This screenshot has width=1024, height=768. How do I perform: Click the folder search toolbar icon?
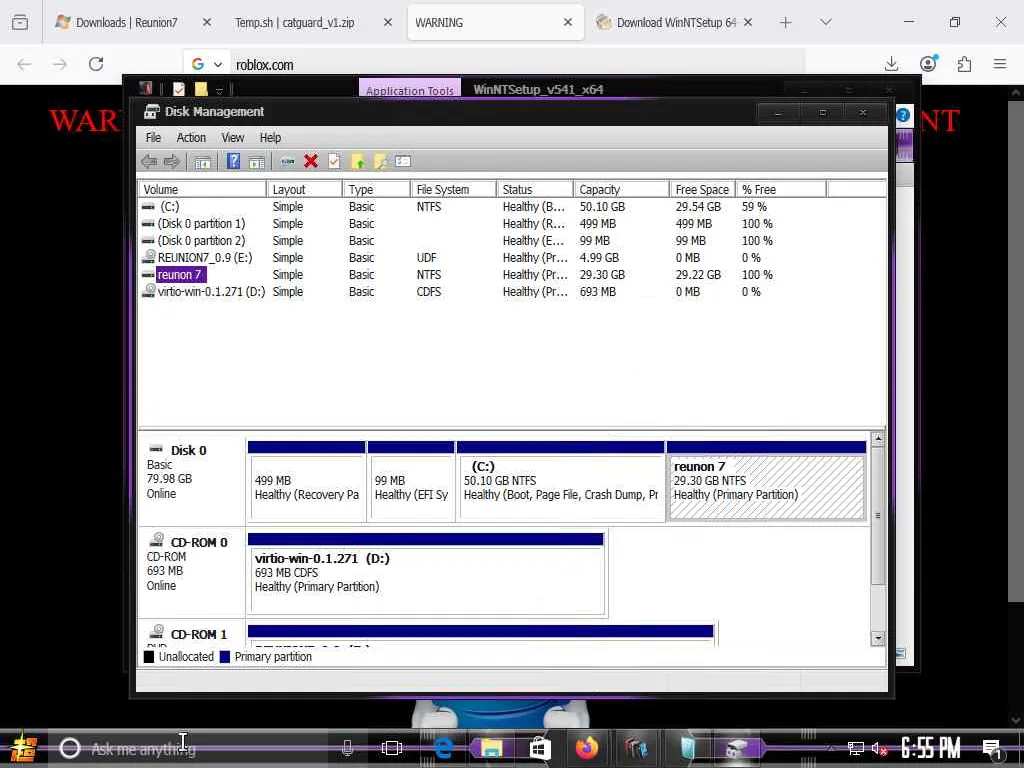coord(380,161)
